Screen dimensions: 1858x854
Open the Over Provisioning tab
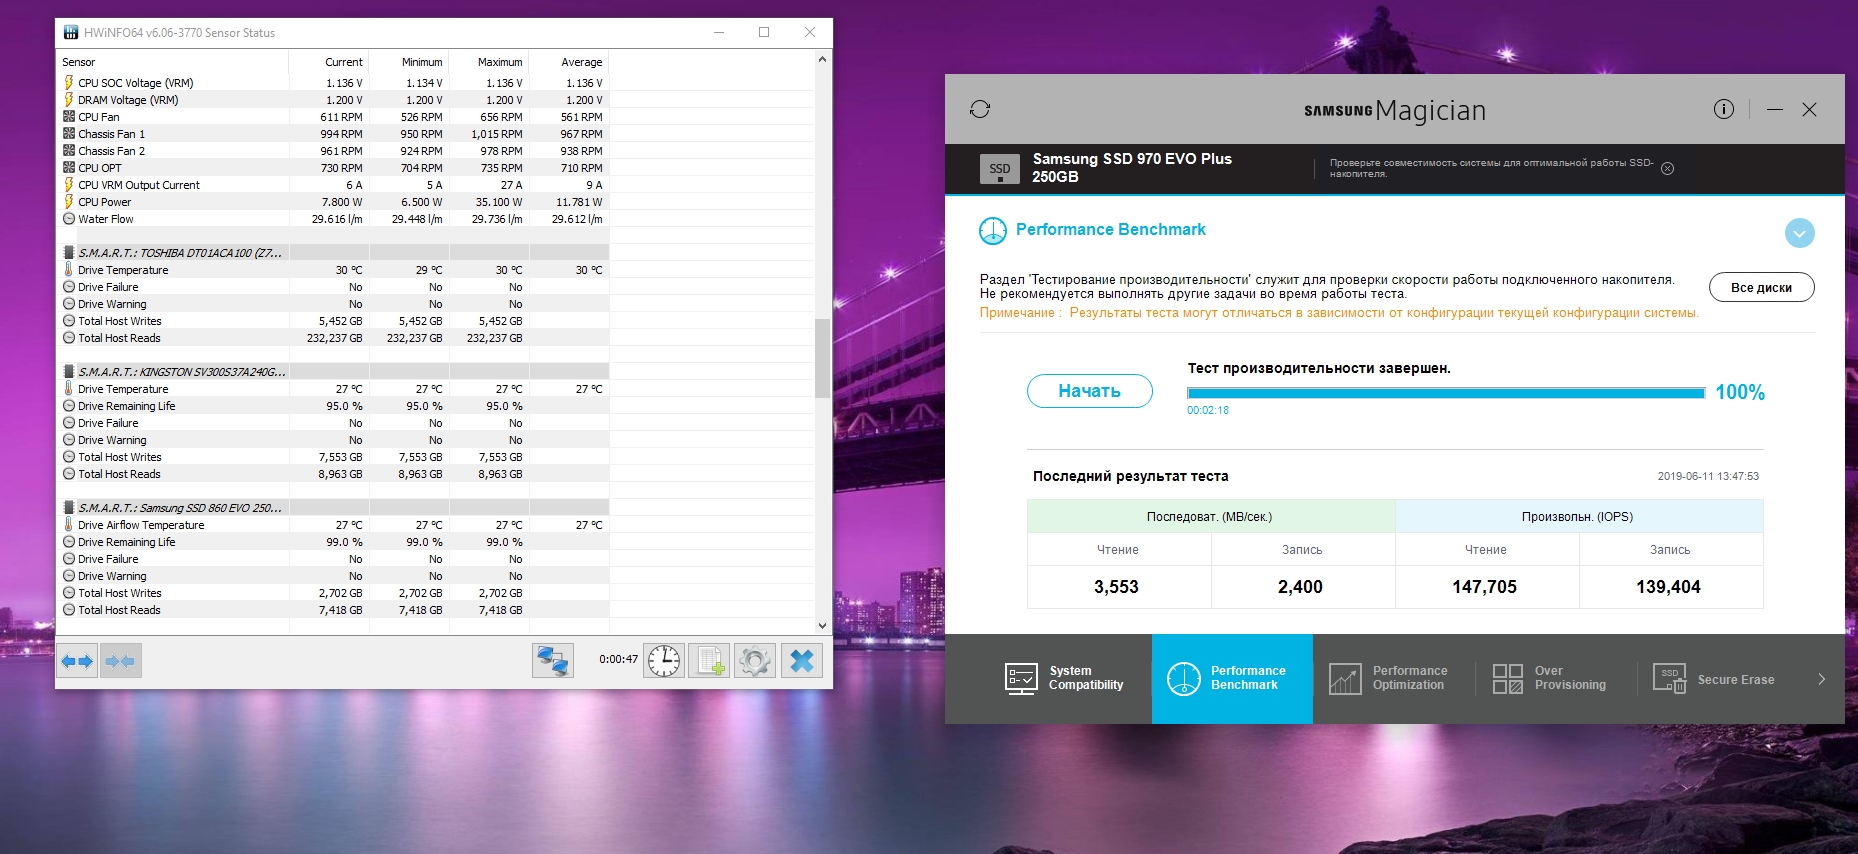click(1555, 678)
